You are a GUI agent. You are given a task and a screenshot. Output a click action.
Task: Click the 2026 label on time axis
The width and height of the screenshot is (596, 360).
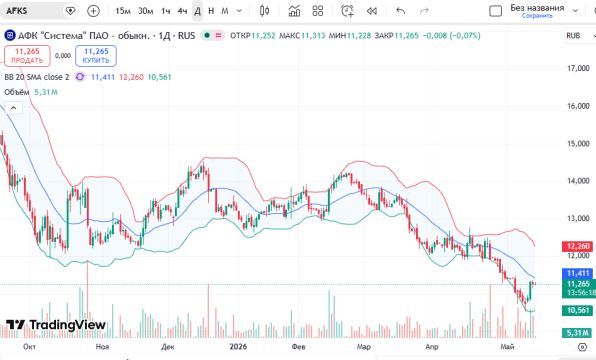pos(238,347)
